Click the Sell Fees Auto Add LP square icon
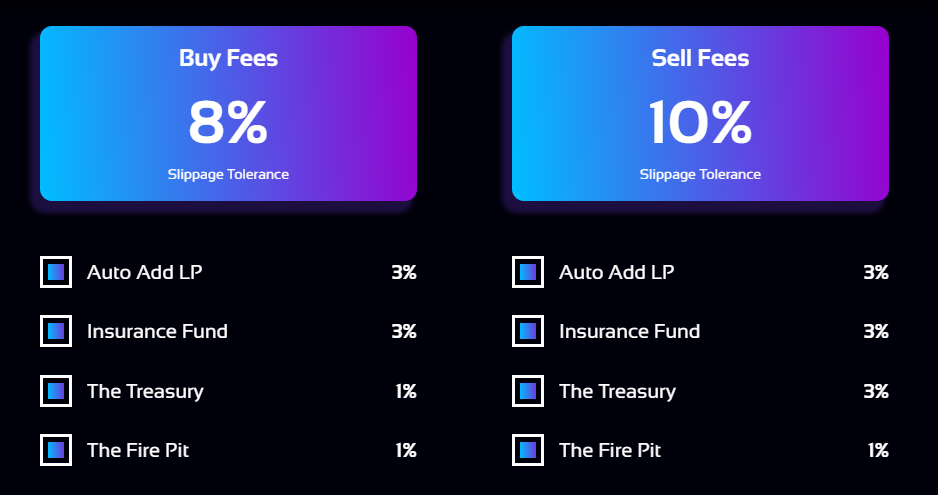 [528, 272]
